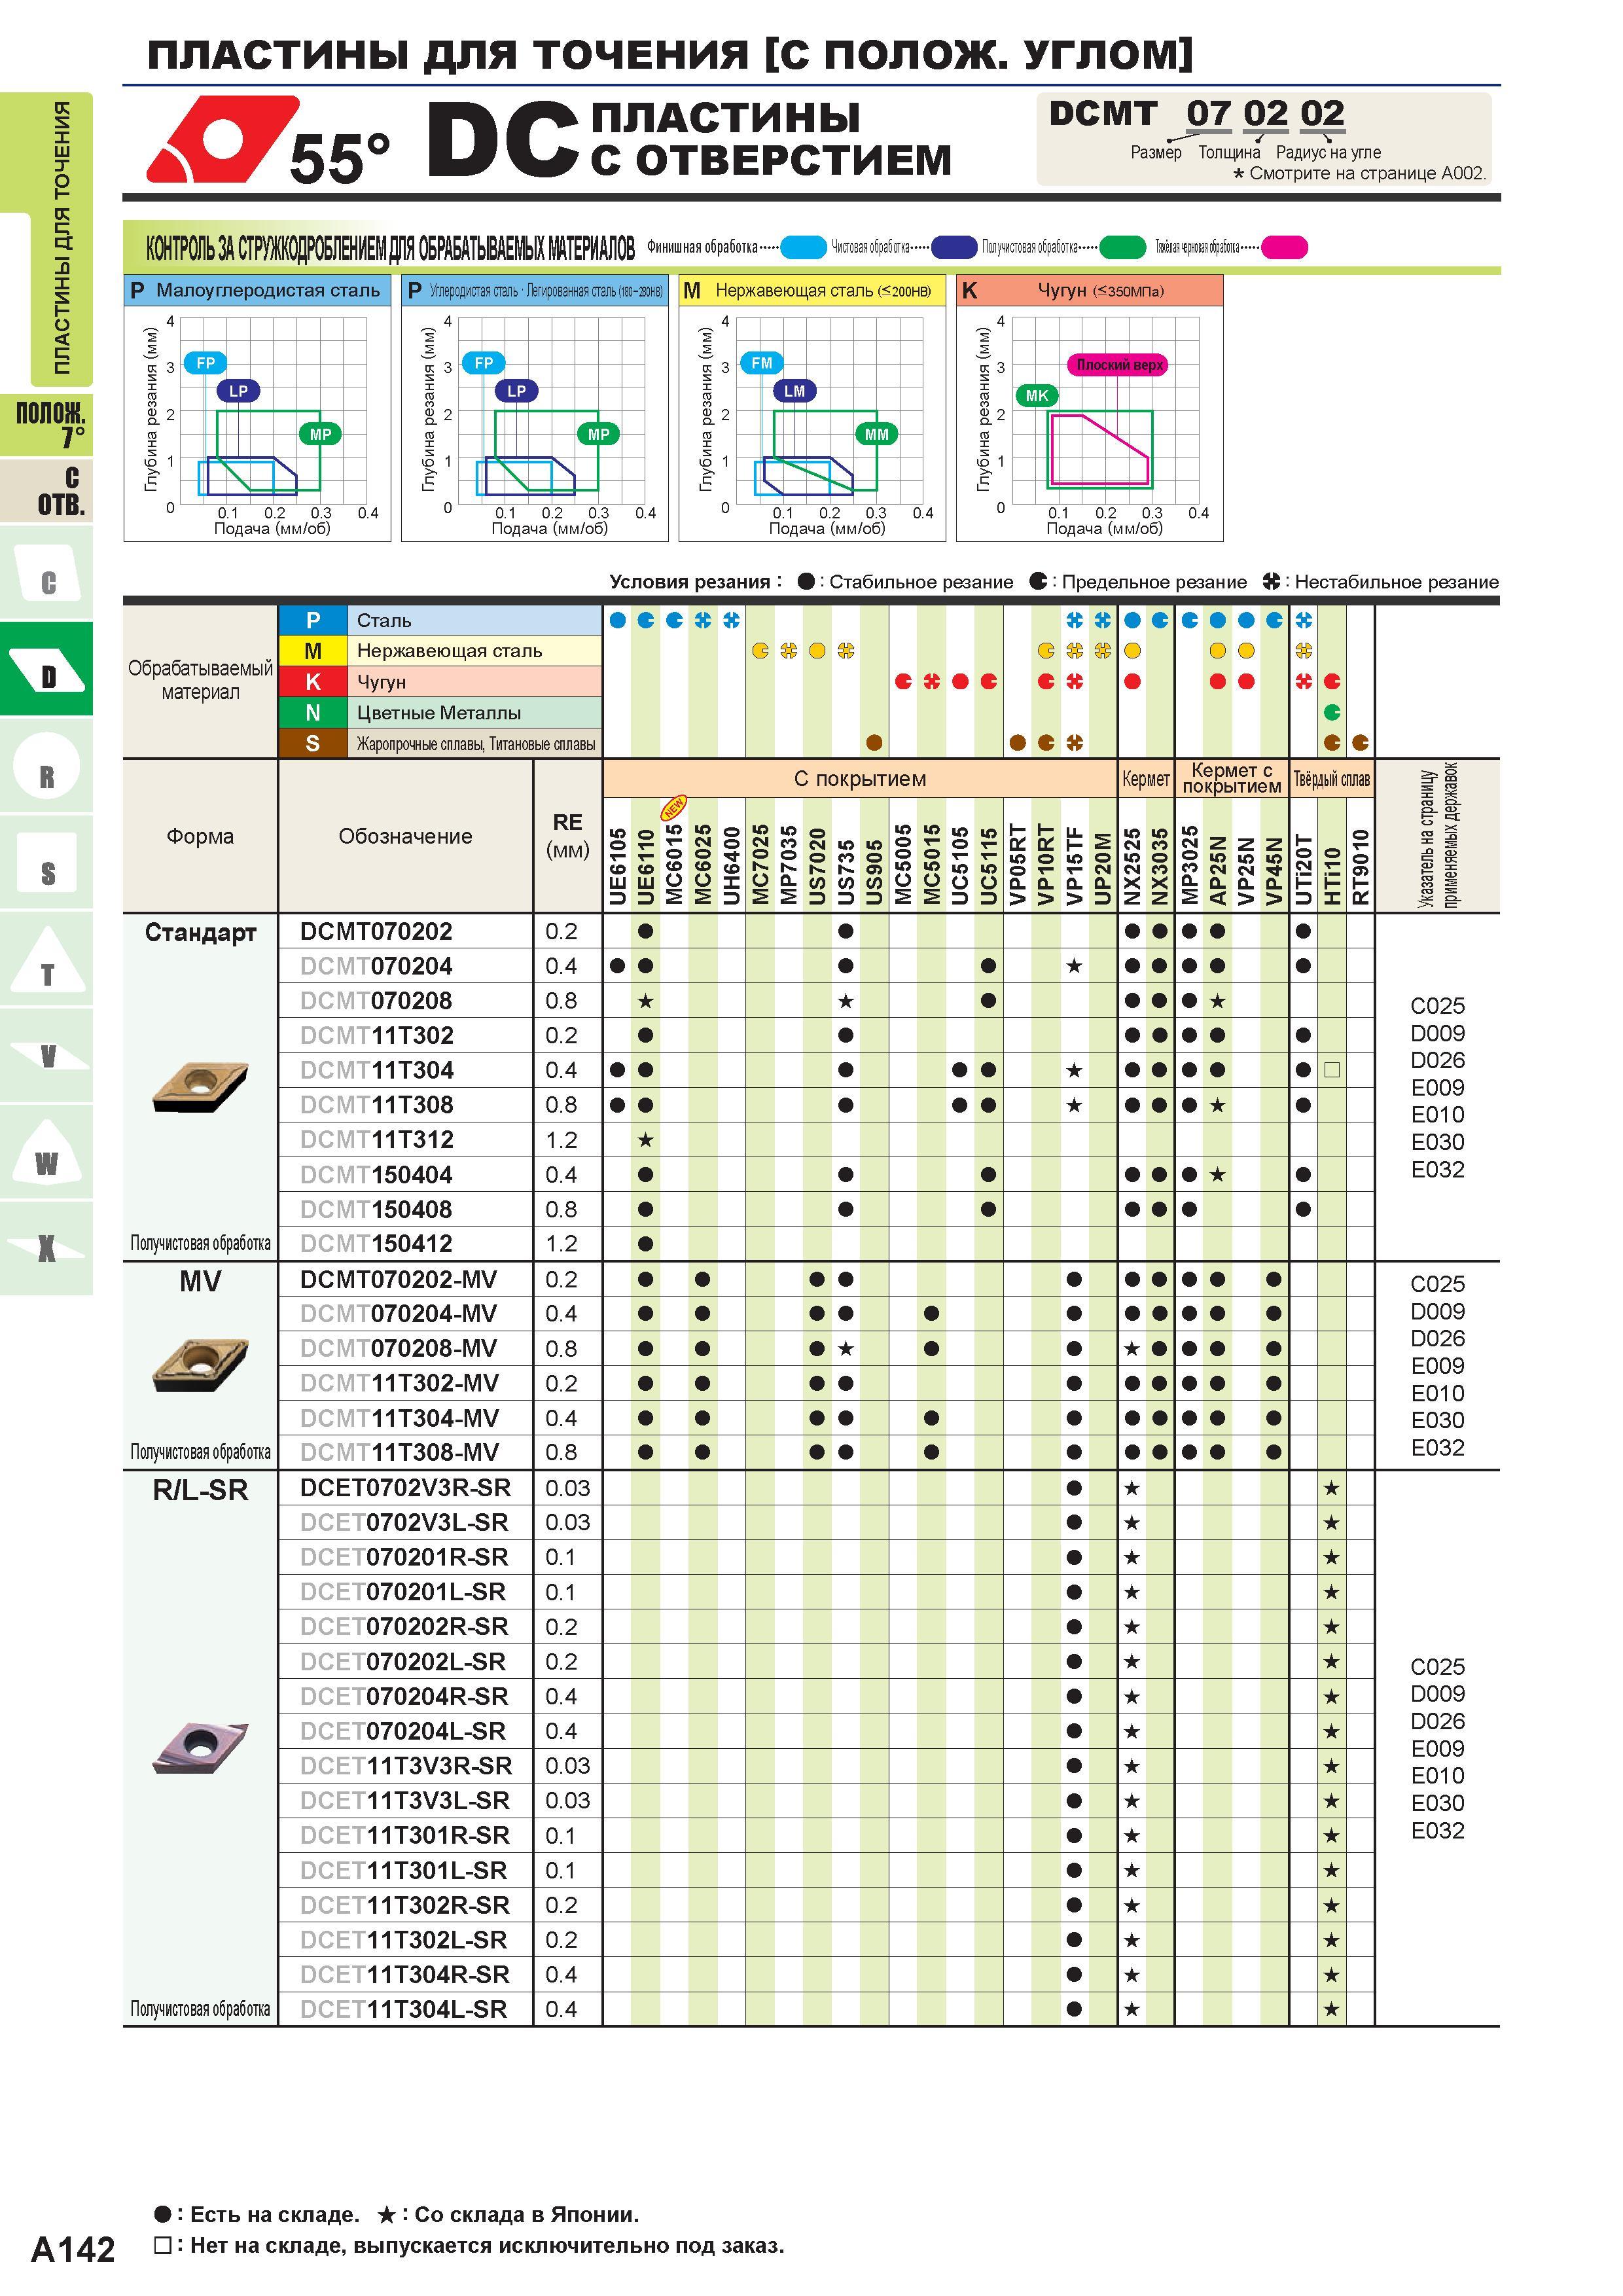Select the DCET0702V3R-SR designation row
The height and width of the screenshot is (2296, 1623).
coord(405,1488)
